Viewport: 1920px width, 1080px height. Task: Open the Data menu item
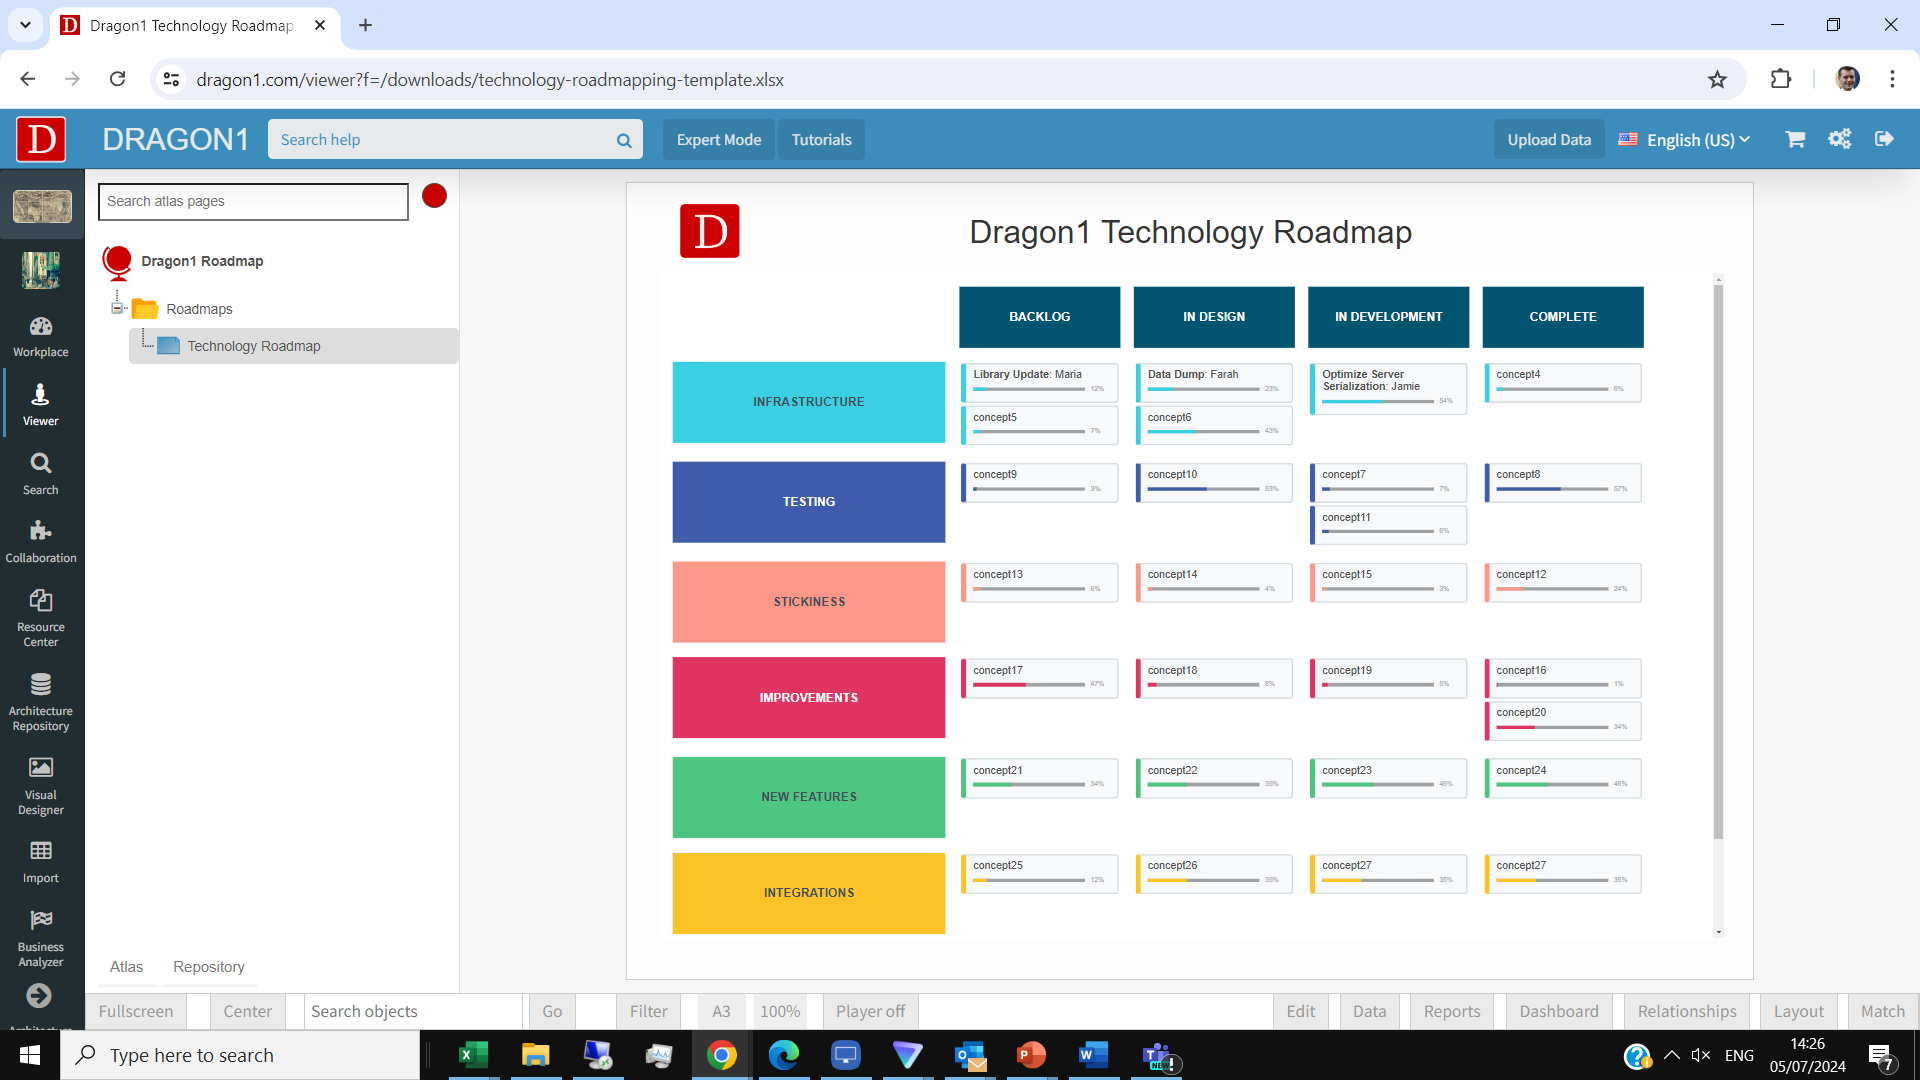pyautogui.click(x=1370, y=1011)
